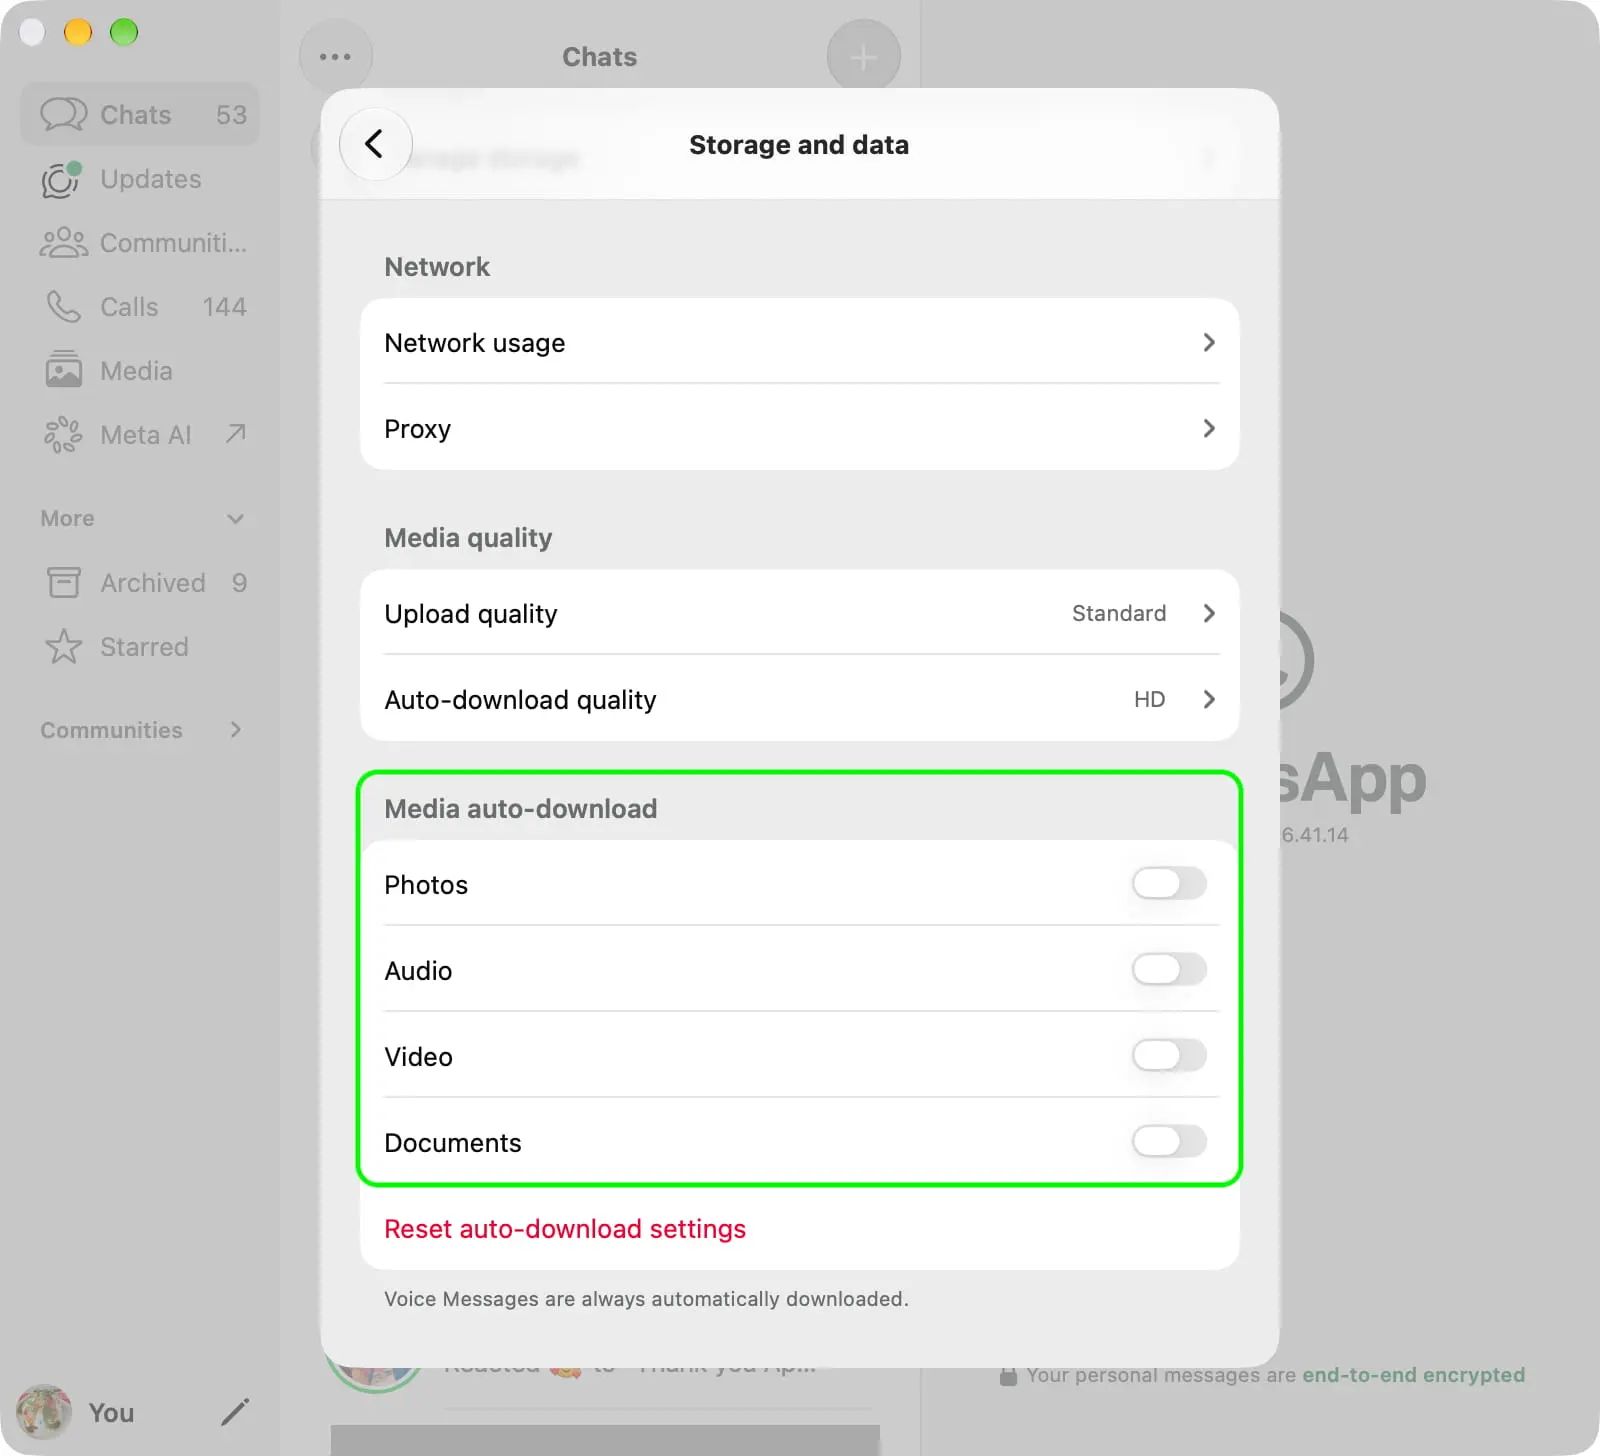Open the Starred star icon
This screenshot has width=1600, height=1456.
(x=64, y=647)
